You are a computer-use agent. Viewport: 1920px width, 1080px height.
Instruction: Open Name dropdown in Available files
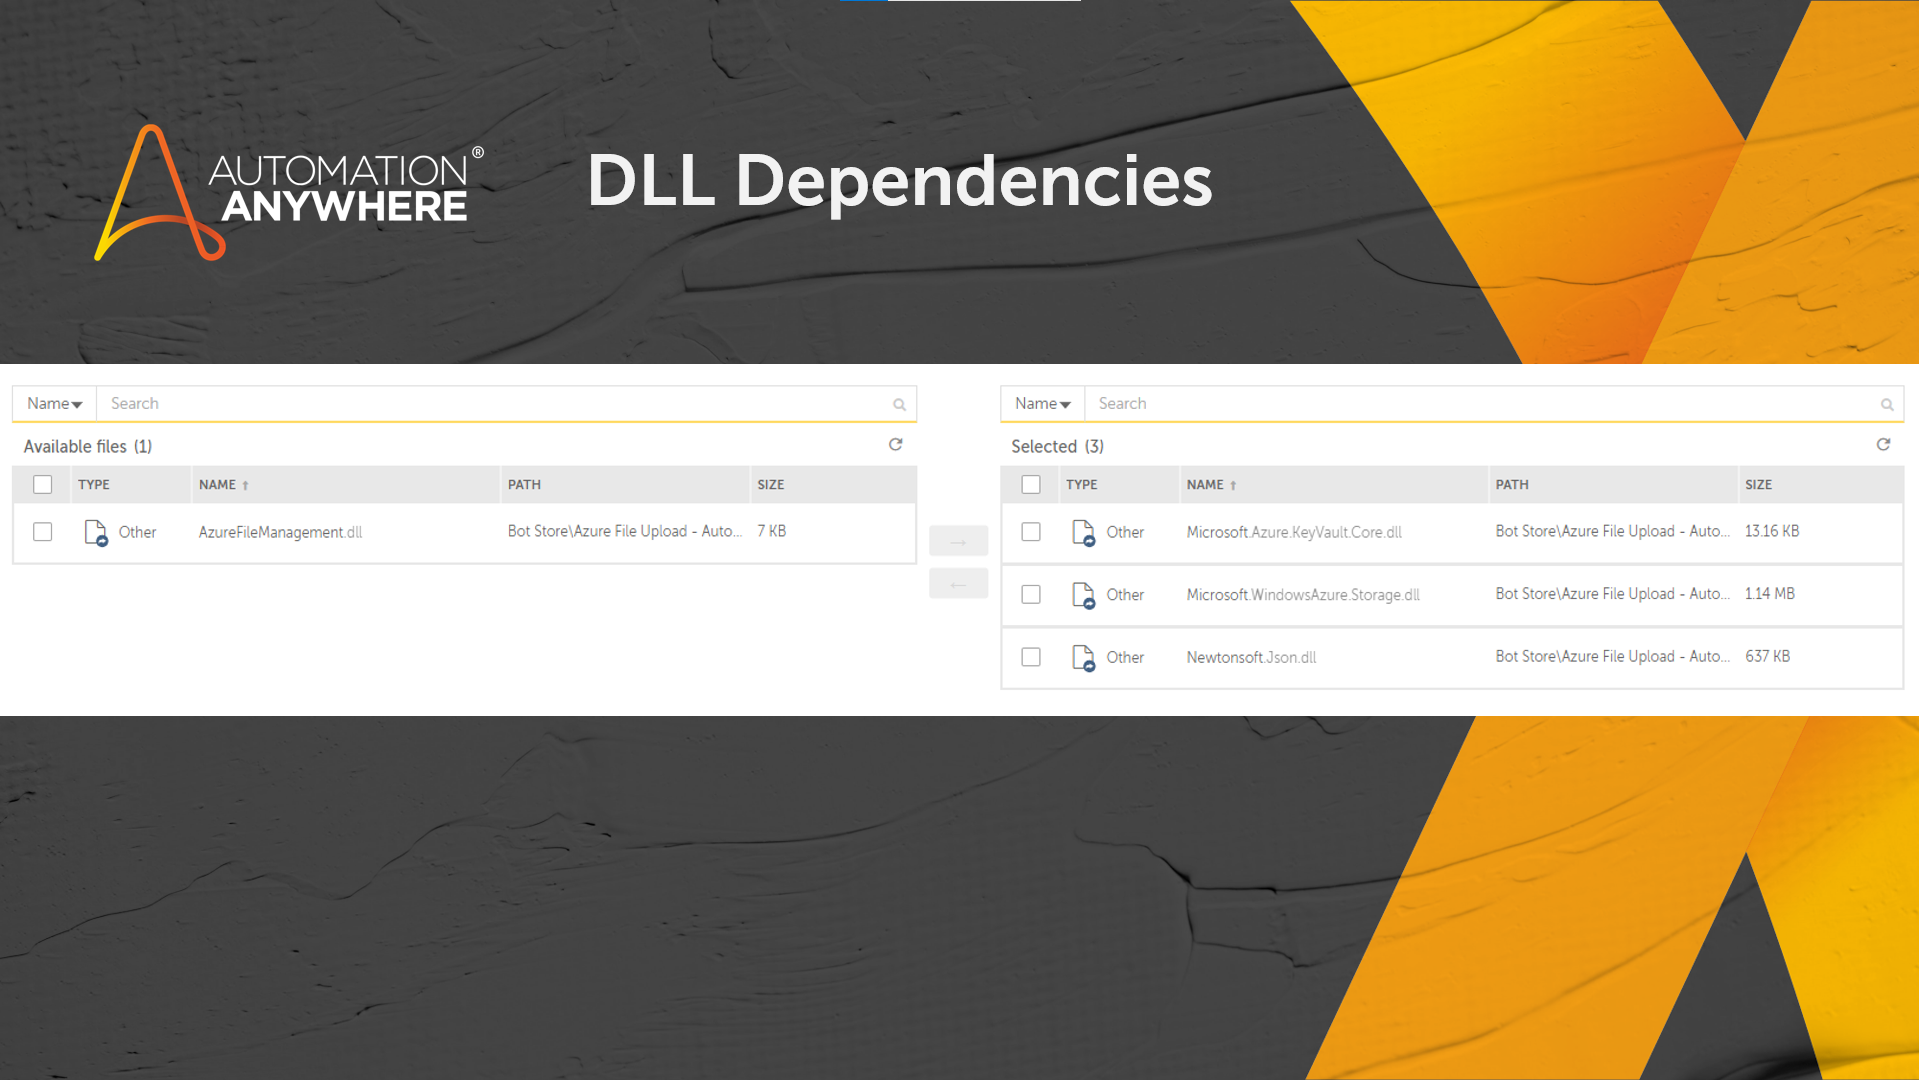coord(54,404)
